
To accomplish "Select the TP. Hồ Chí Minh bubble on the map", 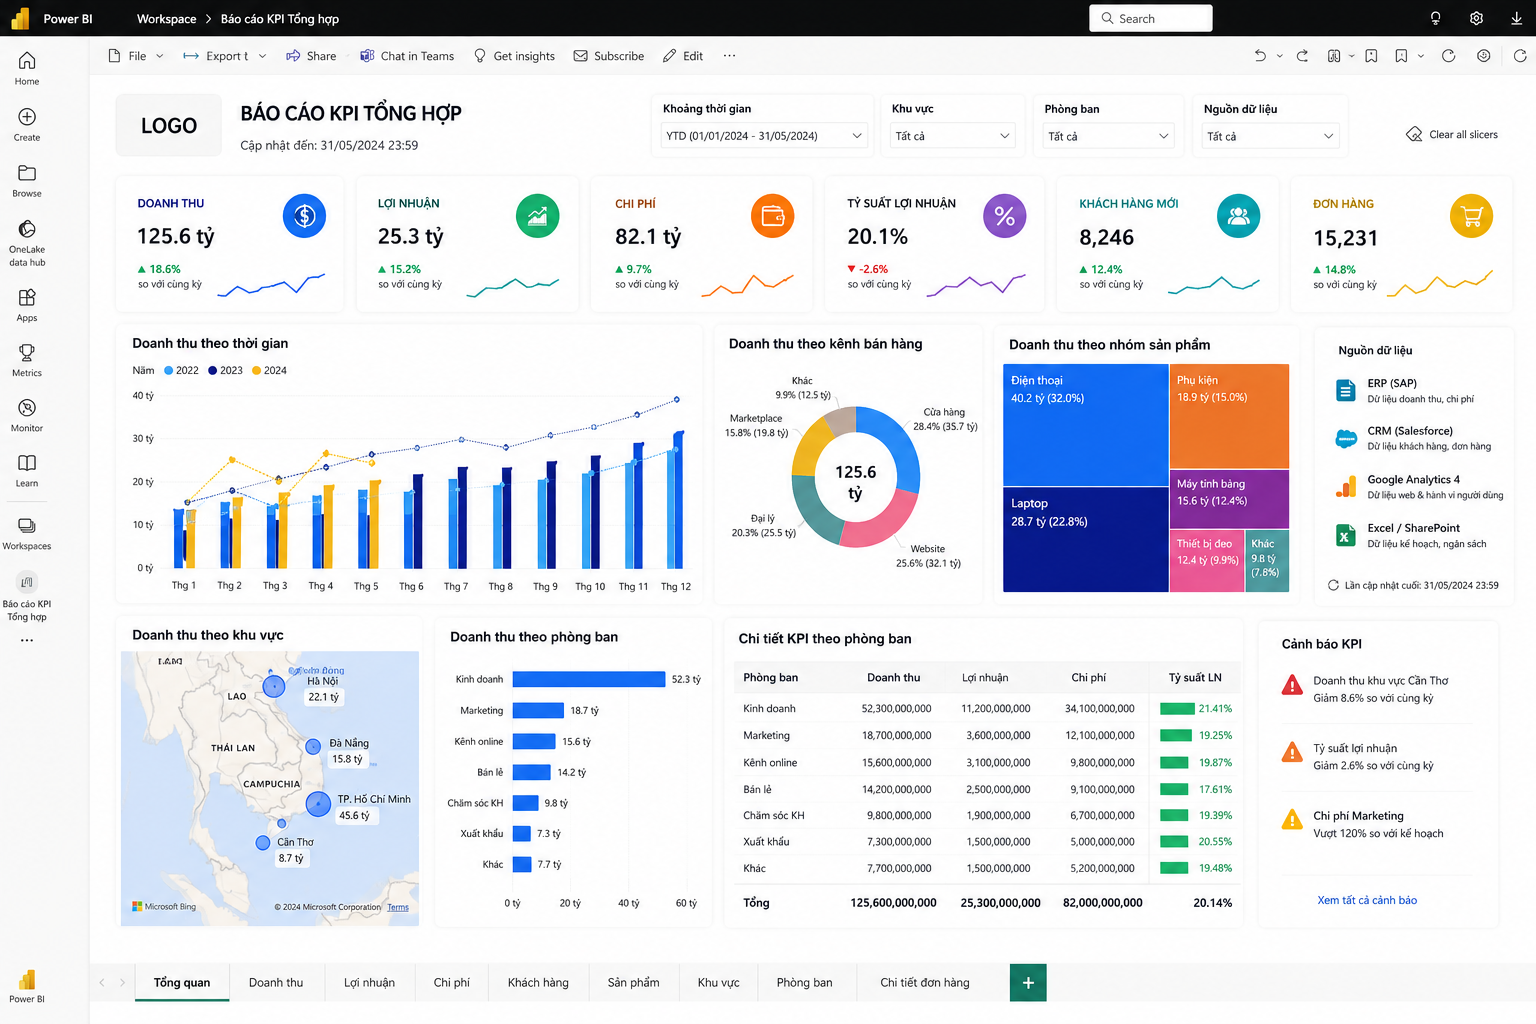I will pos(318,803).
